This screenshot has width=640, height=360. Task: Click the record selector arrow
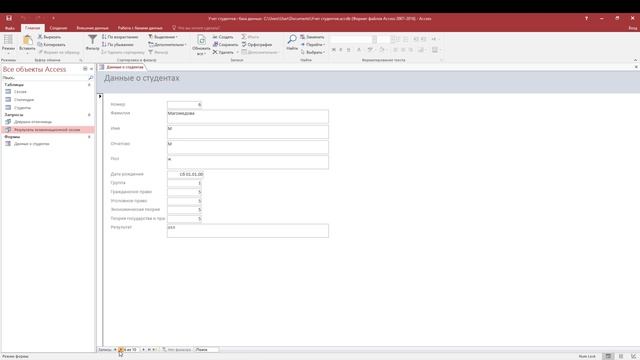click(x=100, y=96)
